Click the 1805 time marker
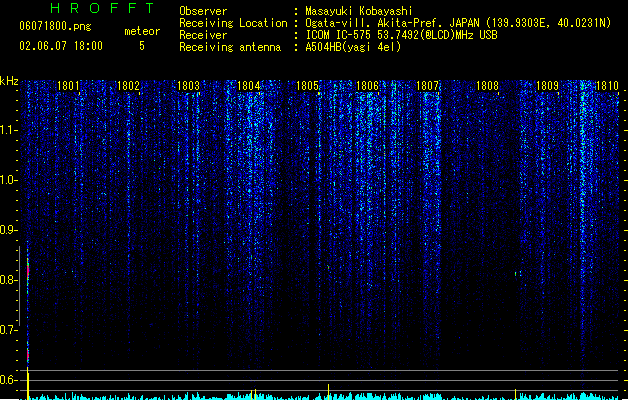Viewport: 629px width, 400px height. tap(307, 86)
